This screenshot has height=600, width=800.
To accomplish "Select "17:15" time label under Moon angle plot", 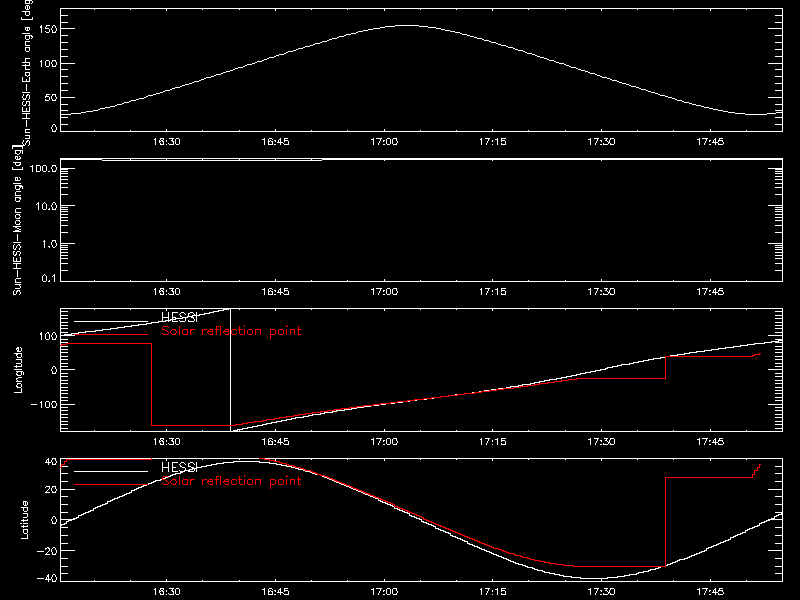I will 493,292.
